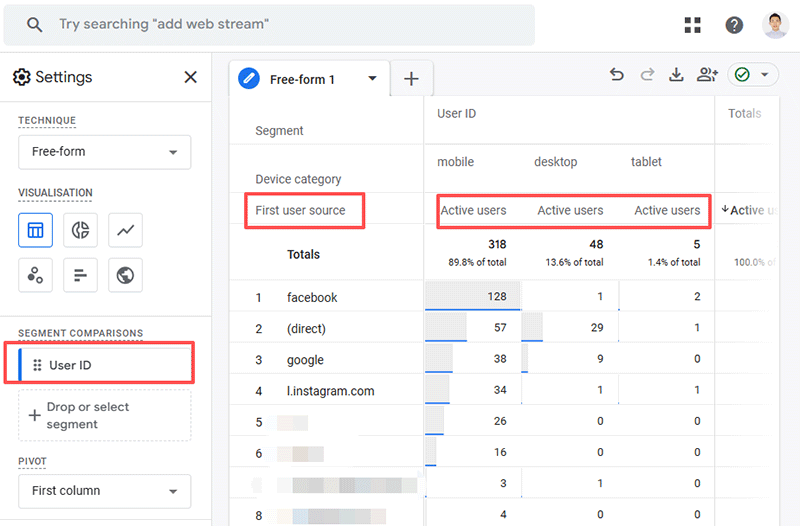The width and height of the screenshot is (800, 526).
Task: Open the Technique Free-form dropdown
Action: point(105,152)
